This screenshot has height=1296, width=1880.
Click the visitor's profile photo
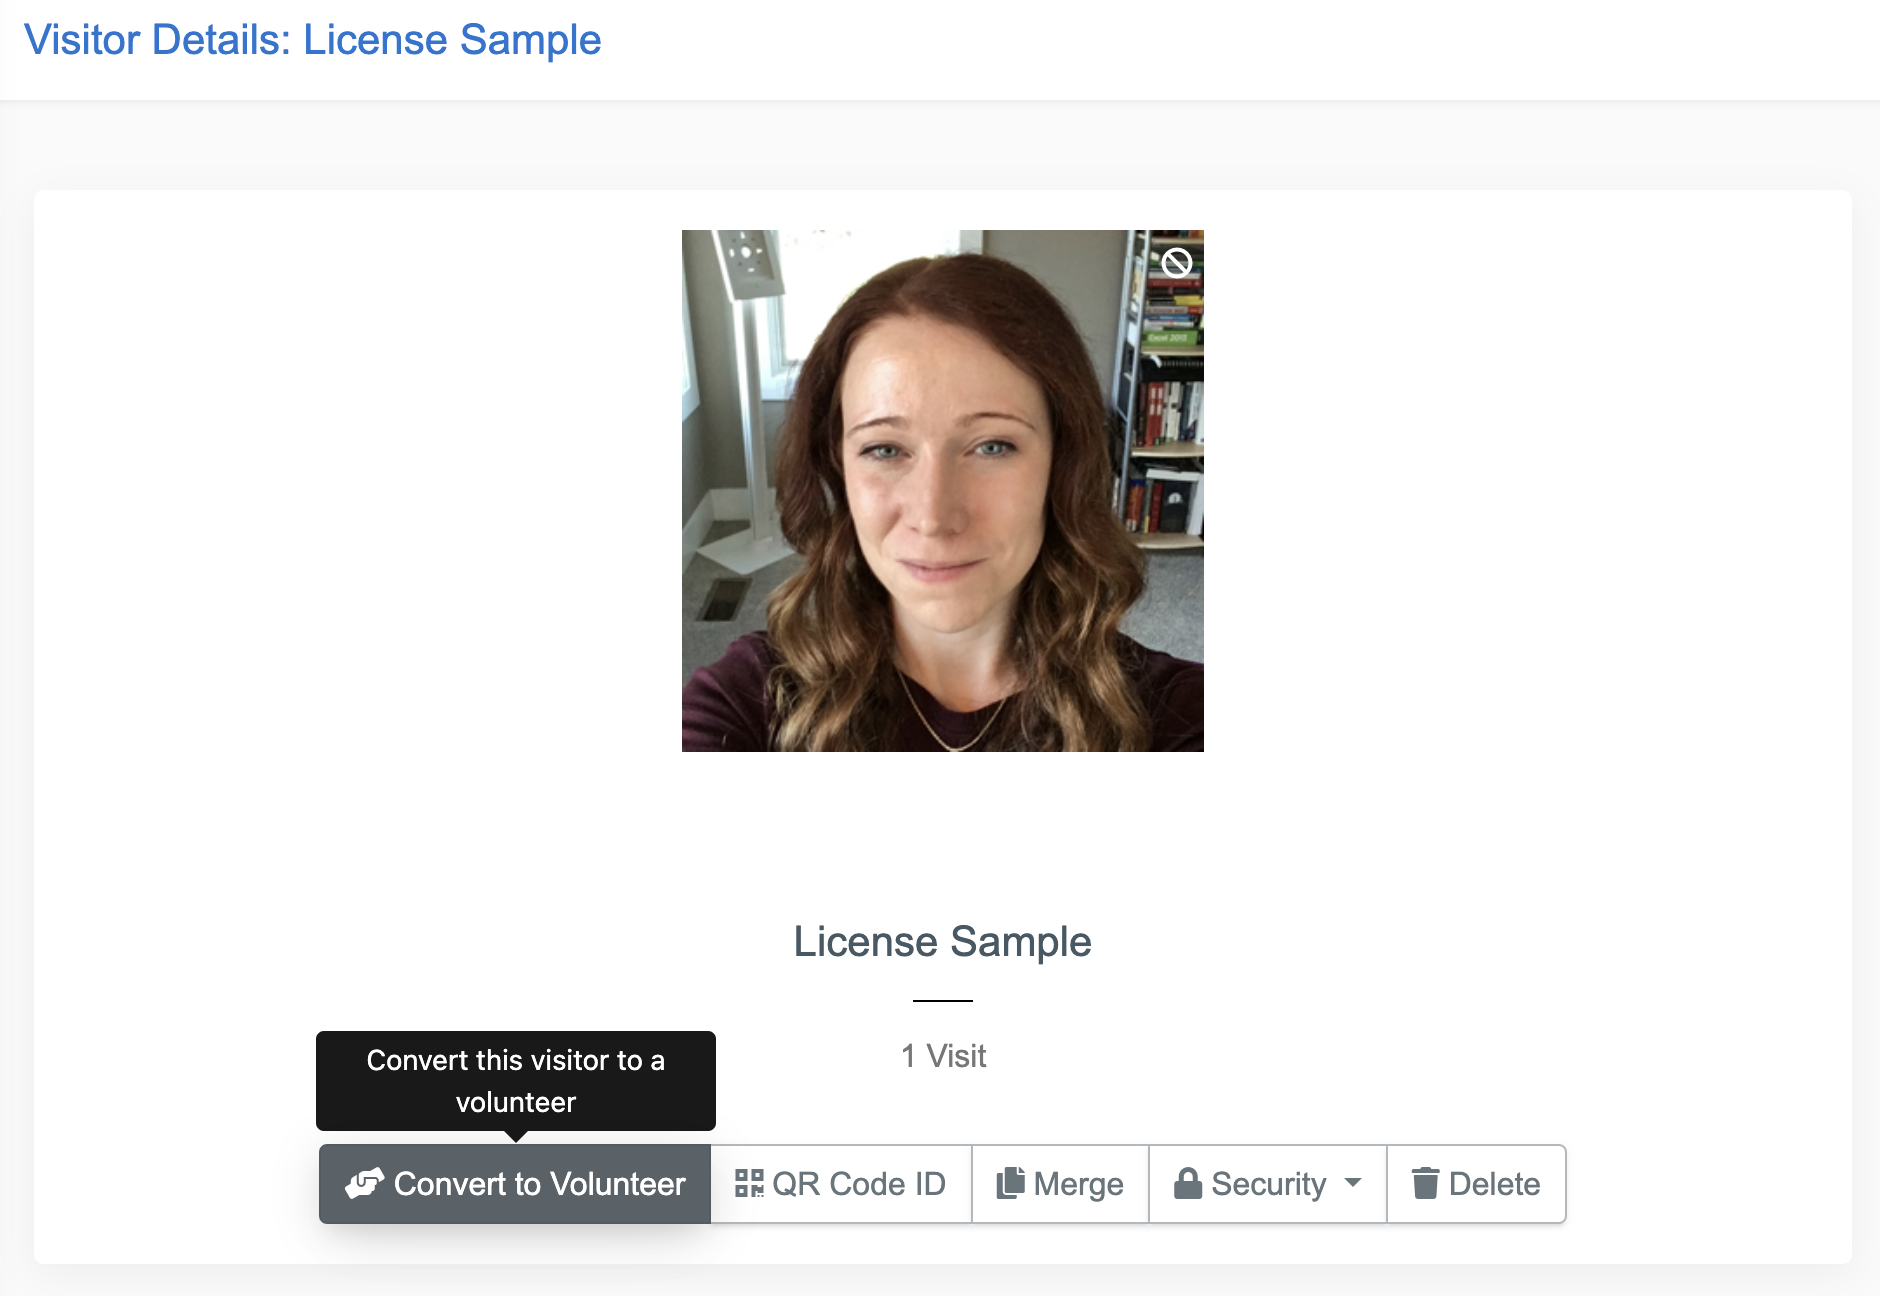click(943, 491)
